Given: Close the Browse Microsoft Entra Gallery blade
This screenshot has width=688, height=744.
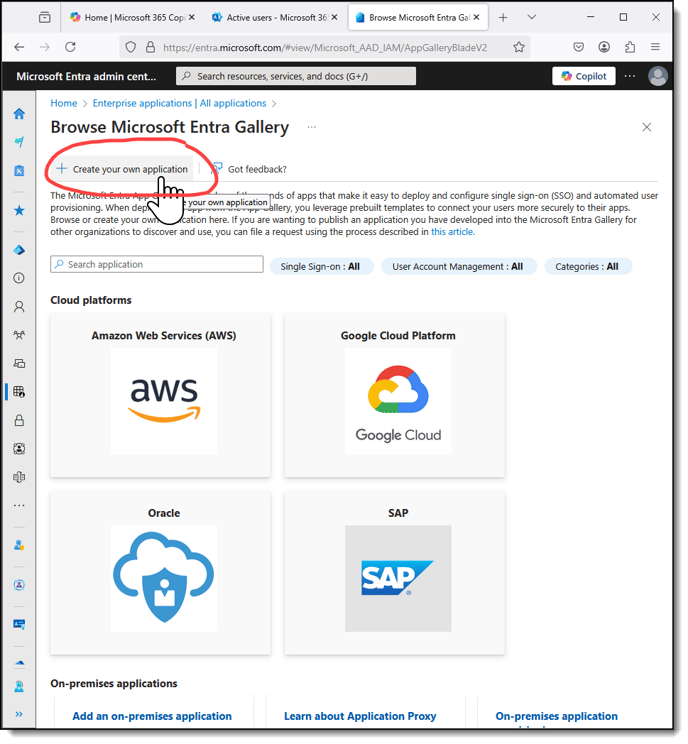Looking at the screenshot, I should 647,127.
